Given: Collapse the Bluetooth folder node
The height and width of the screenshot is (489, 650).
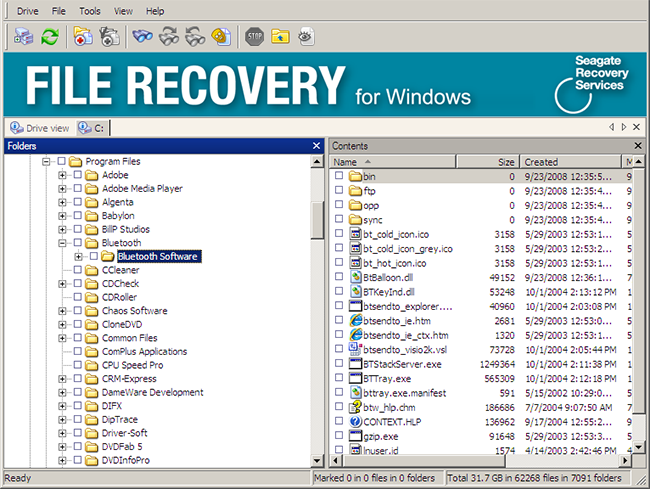Looking at the screenshot, I should pos(62,243).
